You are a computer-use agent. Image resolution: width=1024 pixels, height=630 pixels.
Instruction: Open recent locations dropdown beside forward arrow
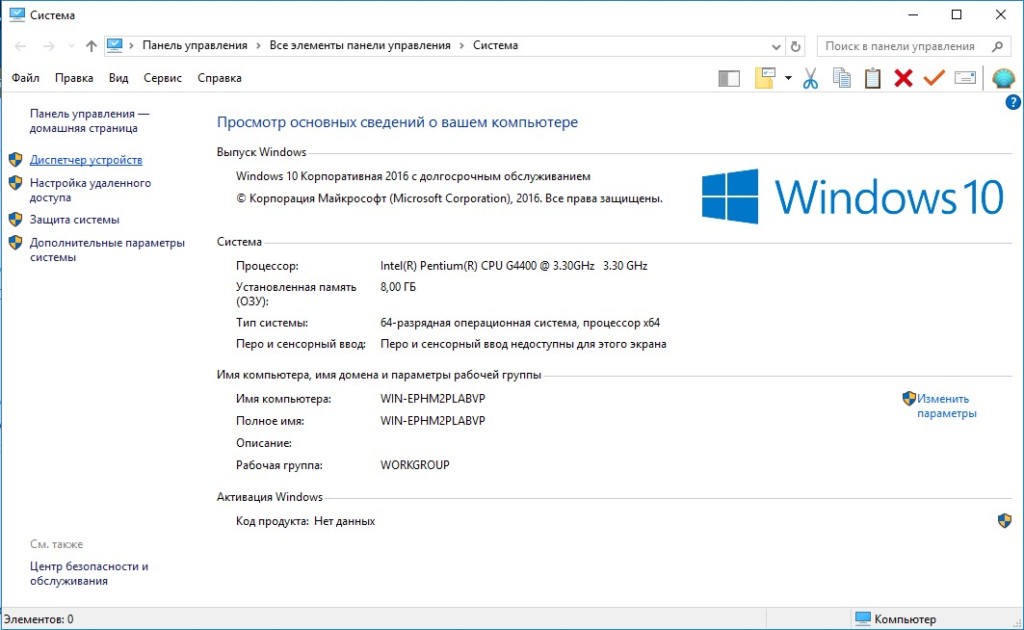pyautogui.click(x=71, y=46)
